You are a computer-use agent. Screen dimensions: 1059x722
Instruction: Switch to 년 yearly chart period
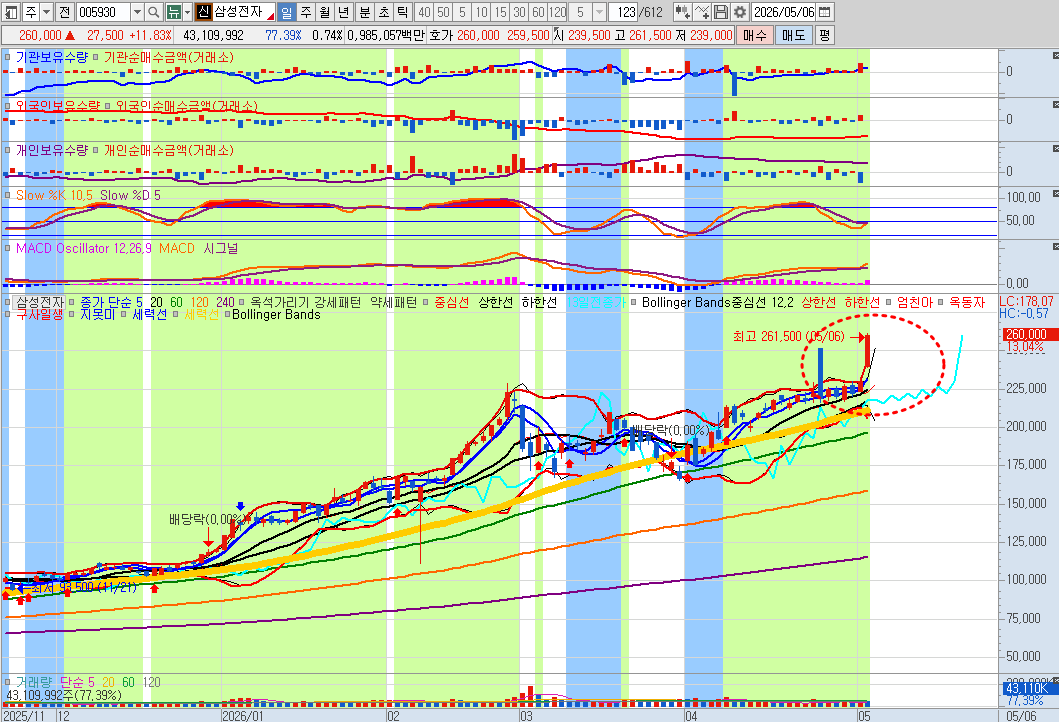click(x=344, y=11)
